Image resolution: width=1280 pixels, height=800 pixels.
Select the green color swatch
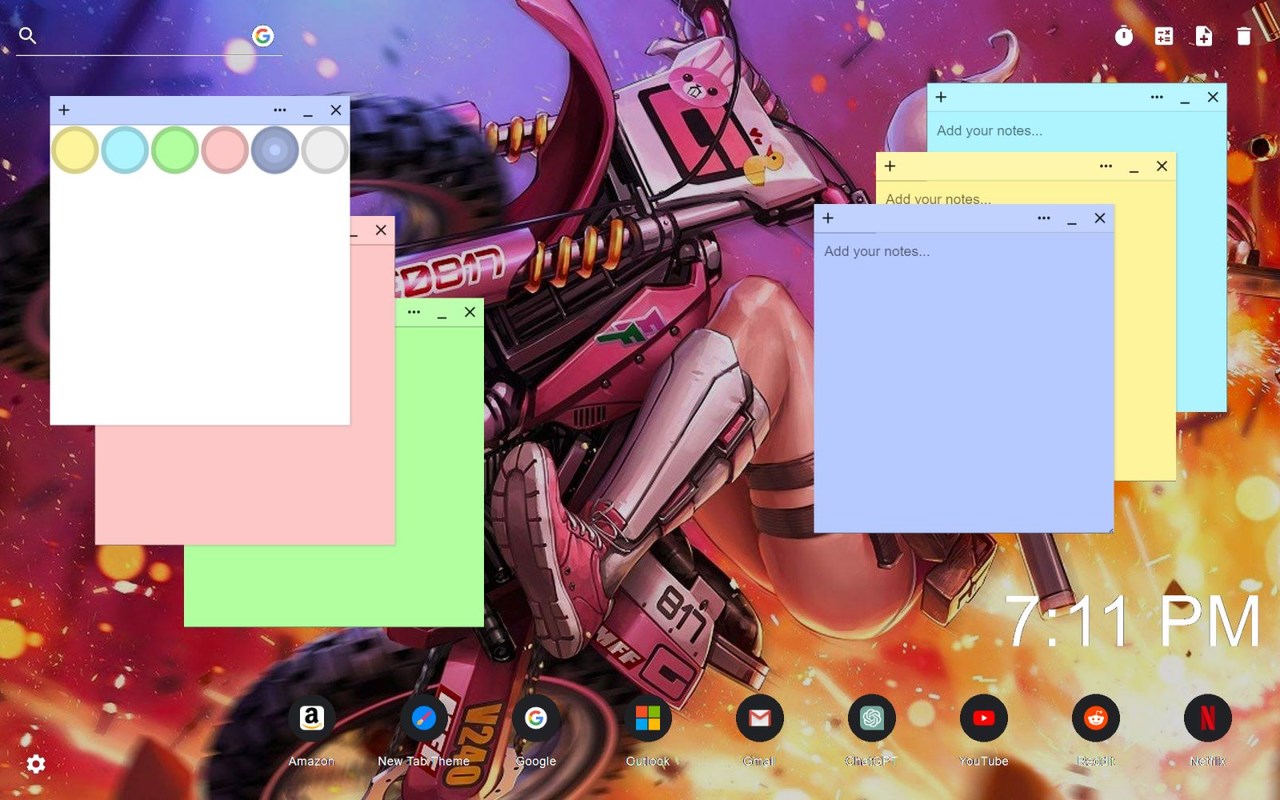point(175,150)
